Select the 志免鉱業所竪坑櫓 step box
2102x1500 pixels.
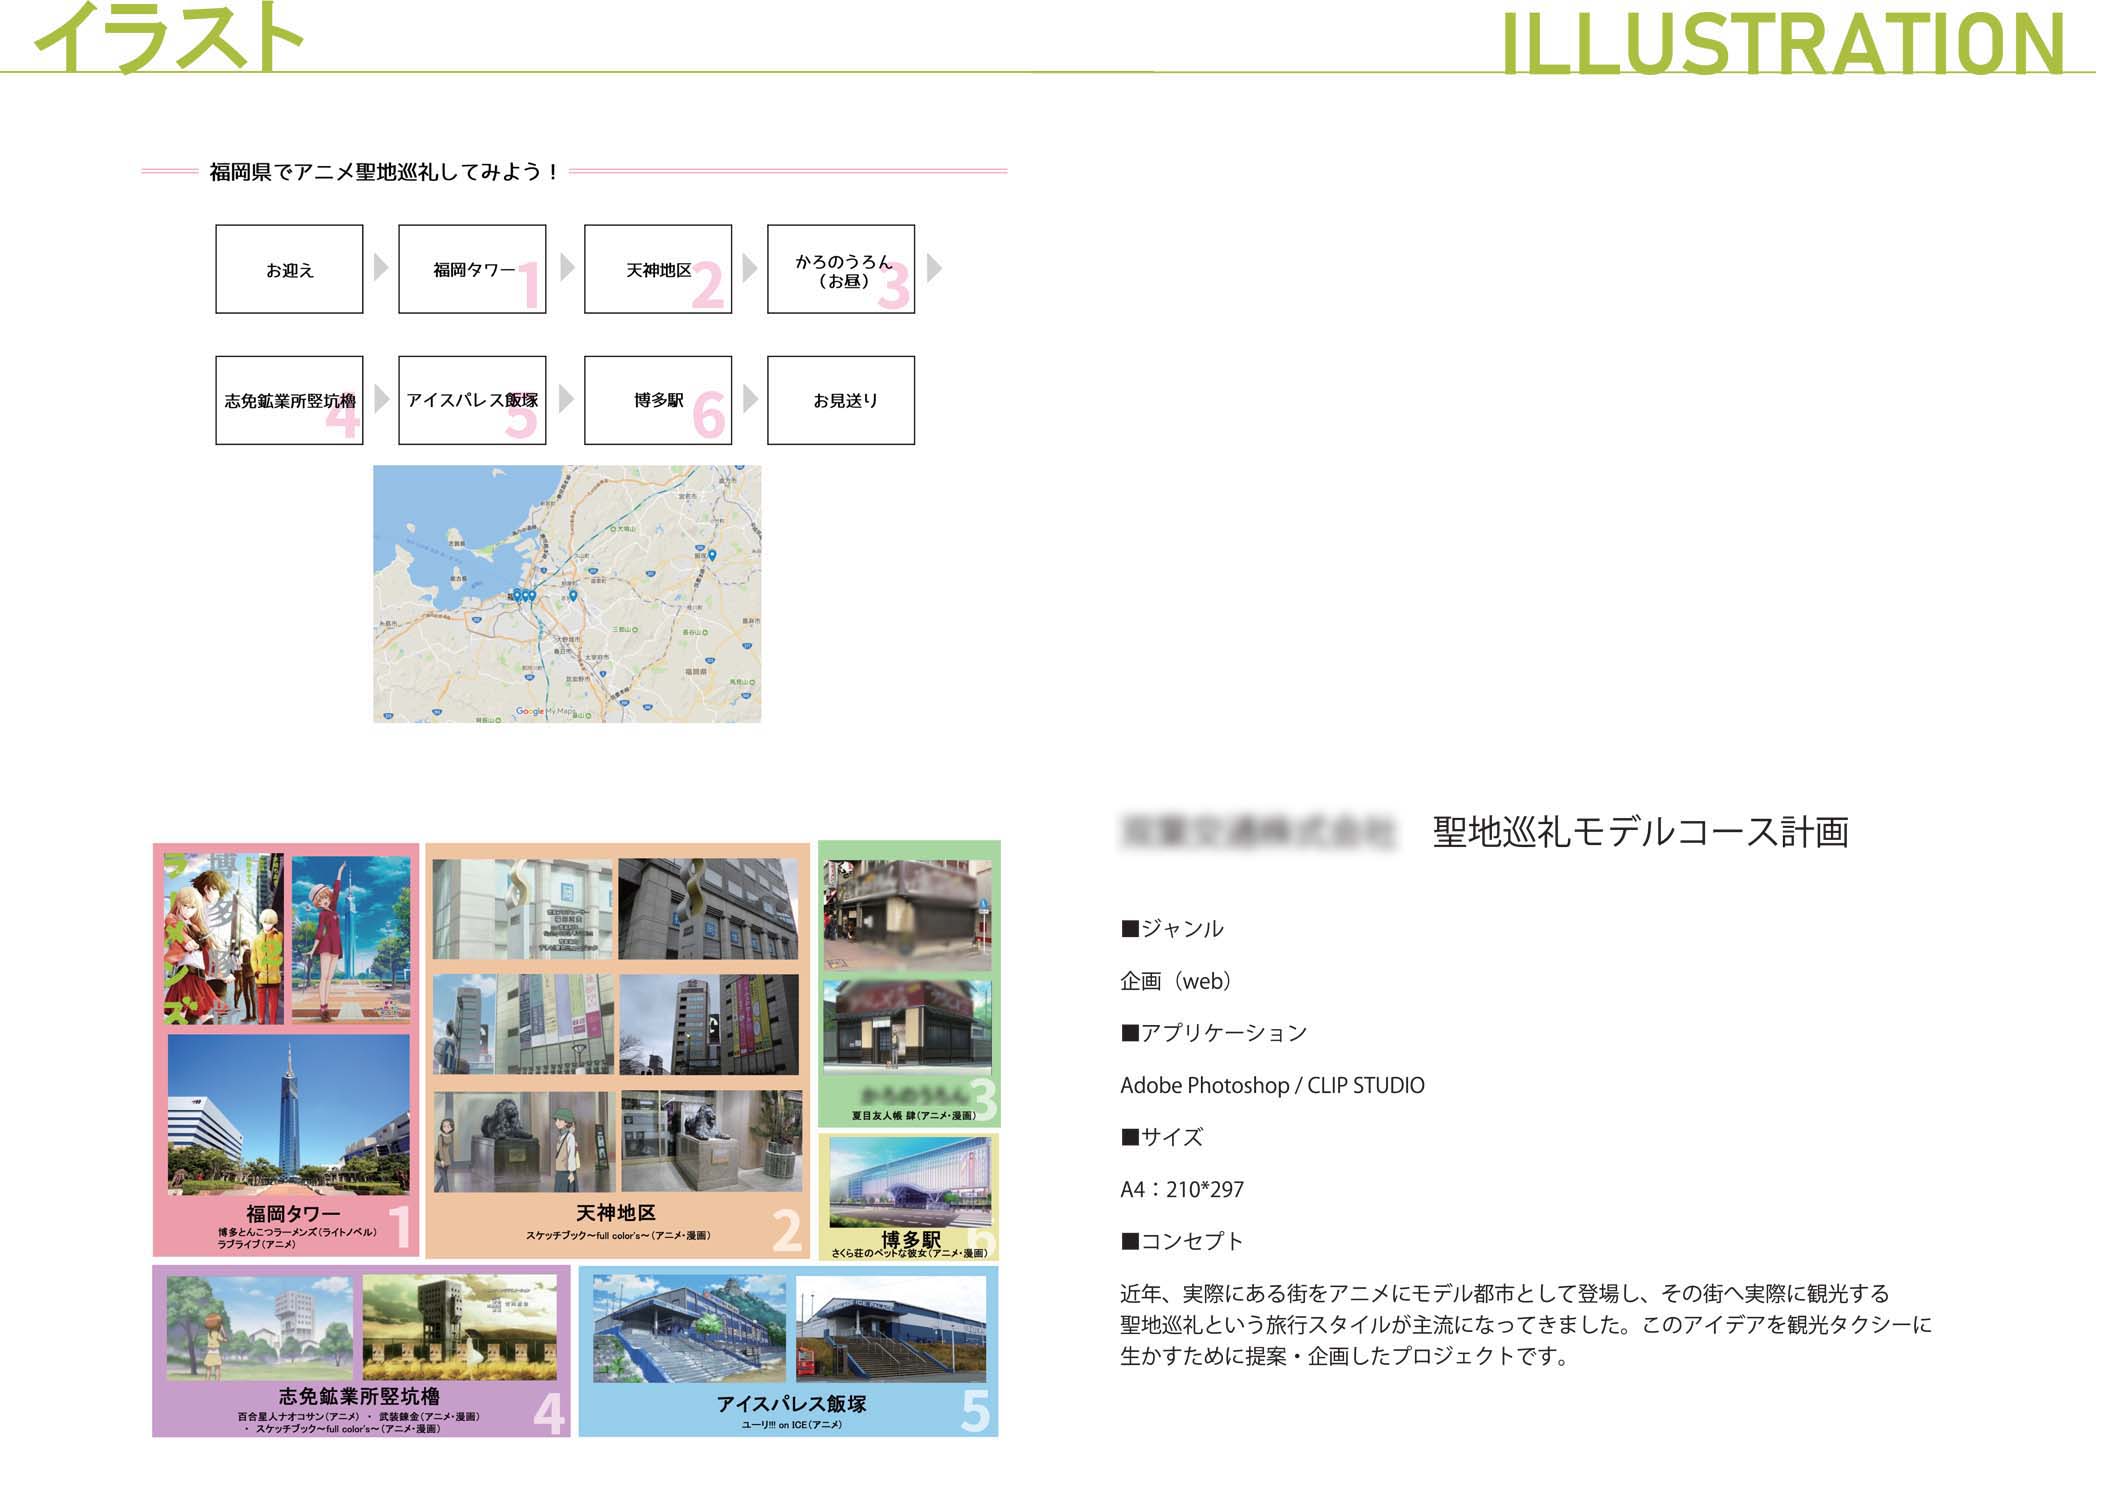289,400
